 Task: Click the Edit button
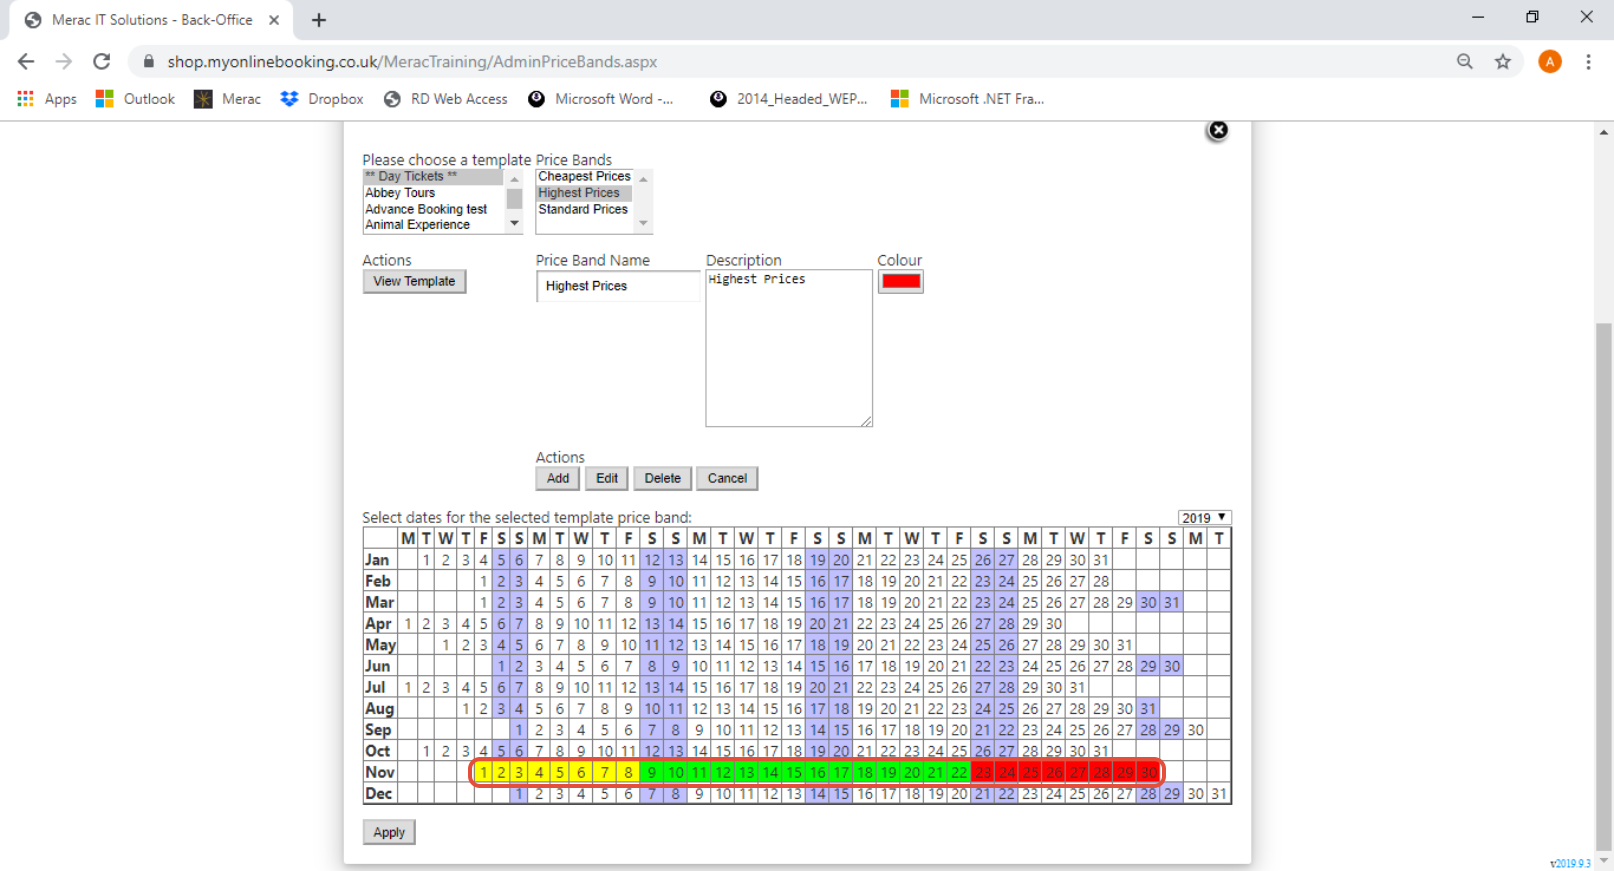[607, 478]
